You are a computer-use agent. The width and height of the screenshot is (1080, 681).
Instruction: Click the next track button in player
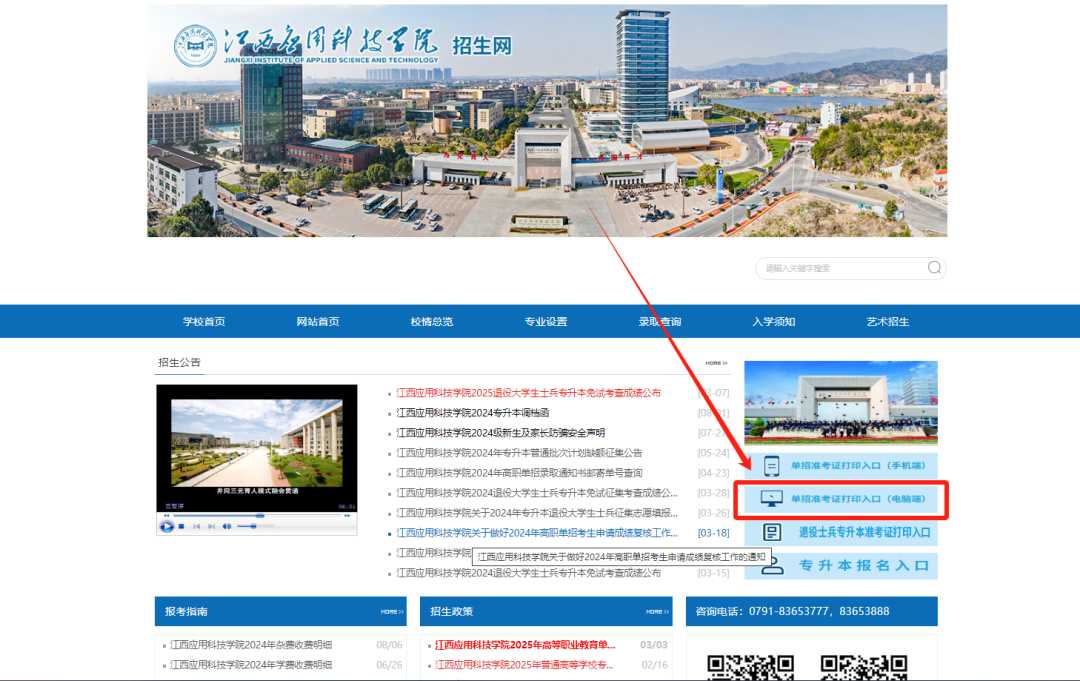click(211, 526)
